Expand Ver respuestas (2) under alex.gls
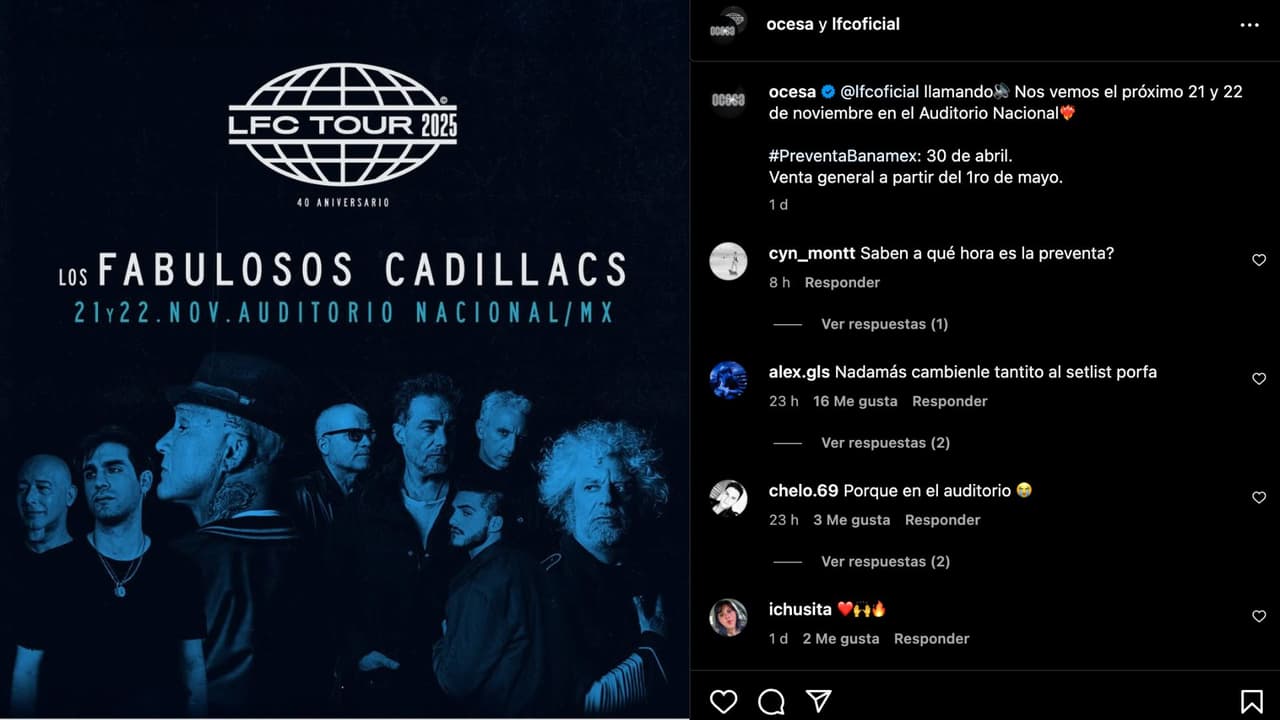 tap(885, 443)
